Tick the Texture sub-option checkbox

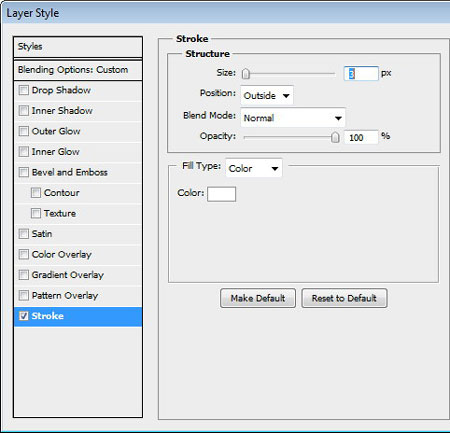36,213
